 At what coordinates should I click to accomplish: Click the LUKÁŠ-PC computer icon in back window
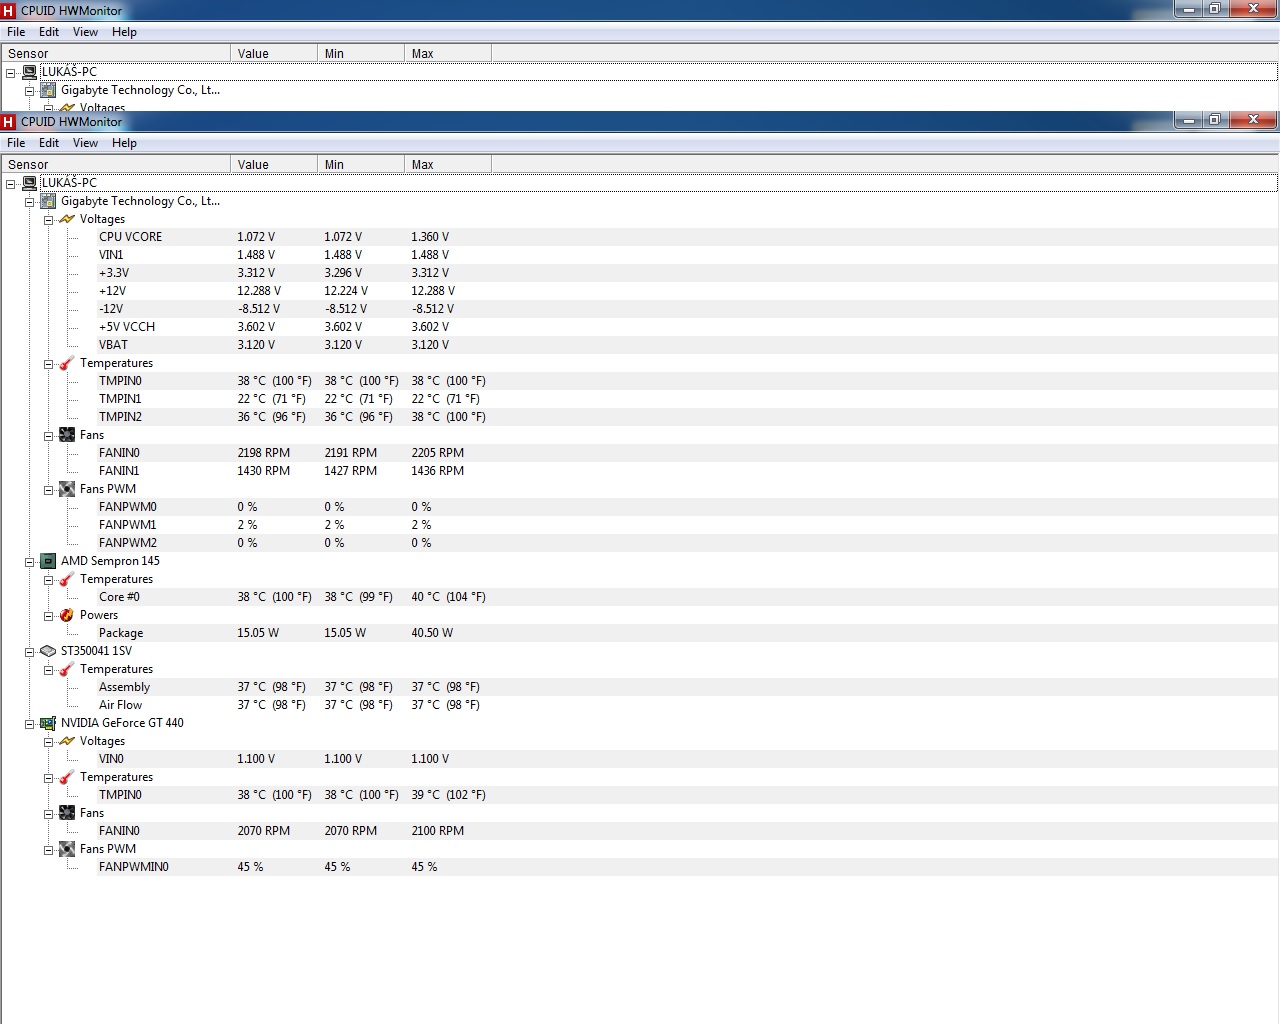pyautogui.click(x=30, y=72)
